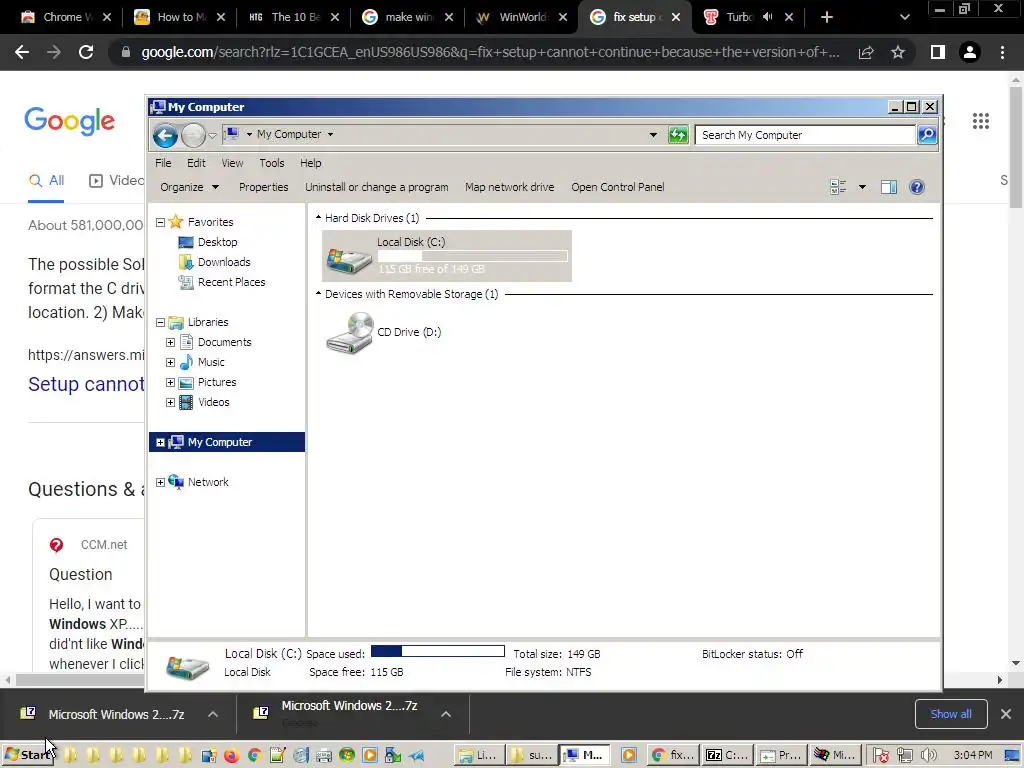Expand the Music library node
The width and height of the screenshot is (1024, 768).
tap(170, 362)
